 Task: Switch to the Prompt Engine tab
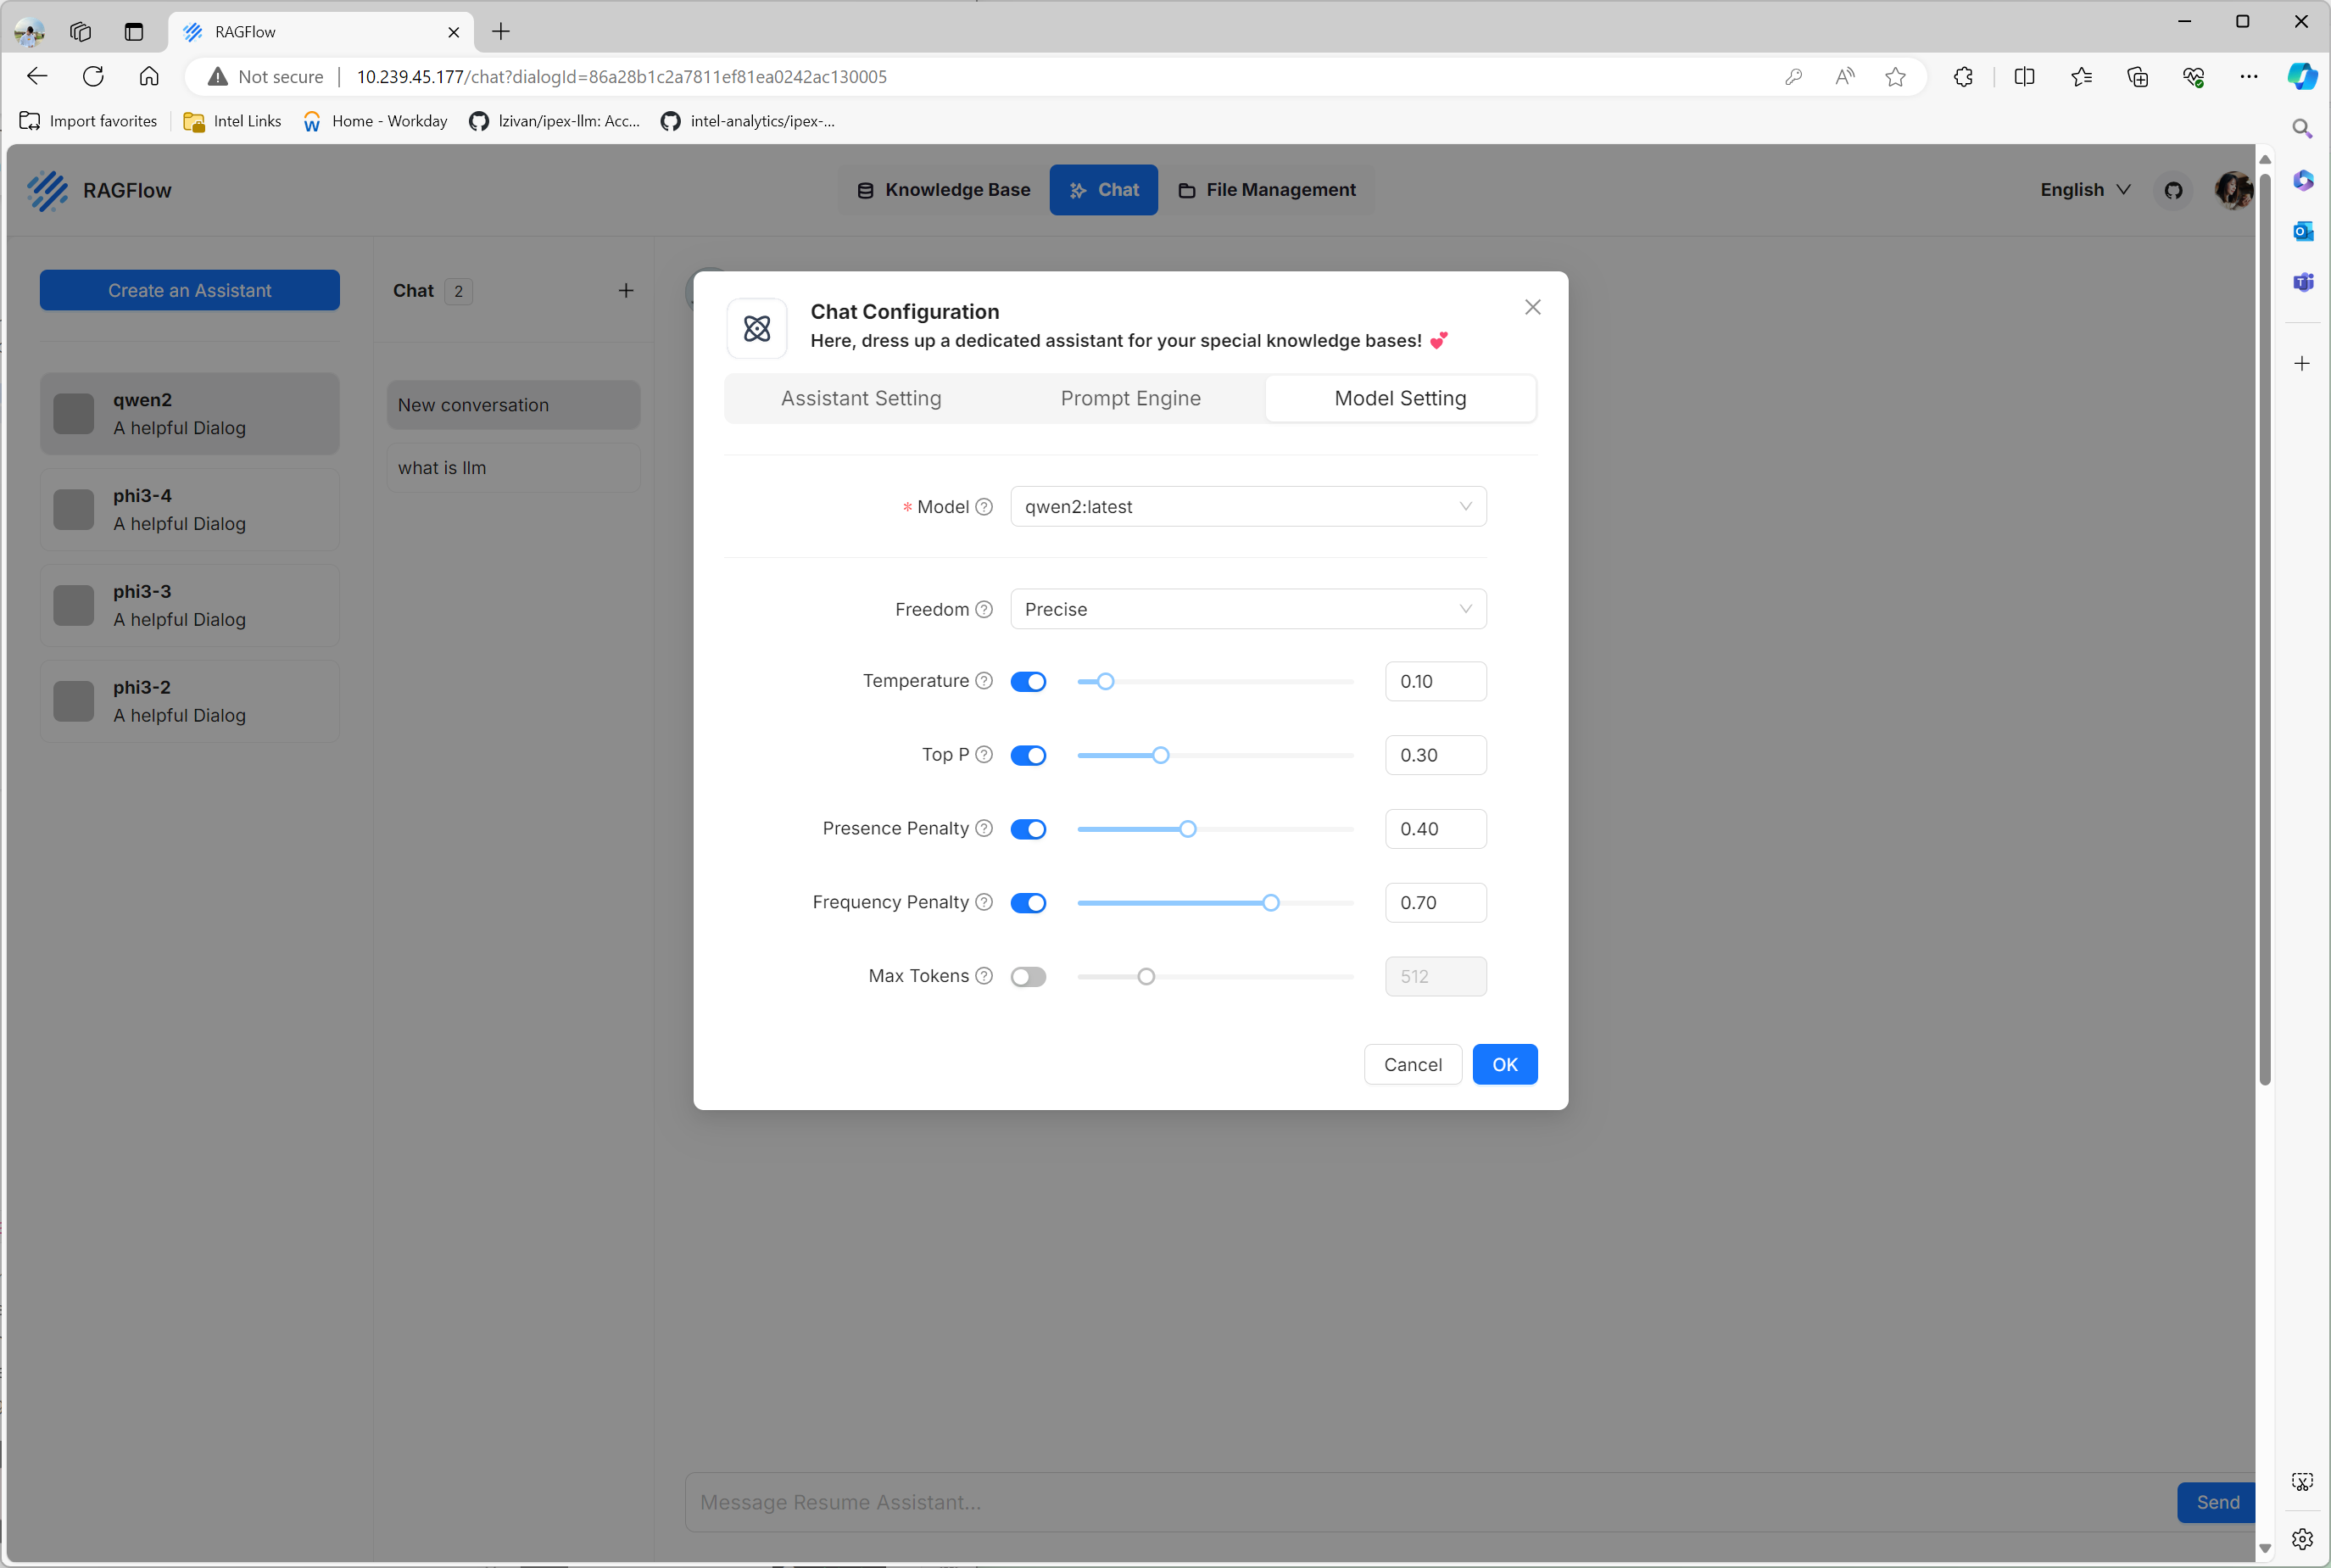(1130, 399)
